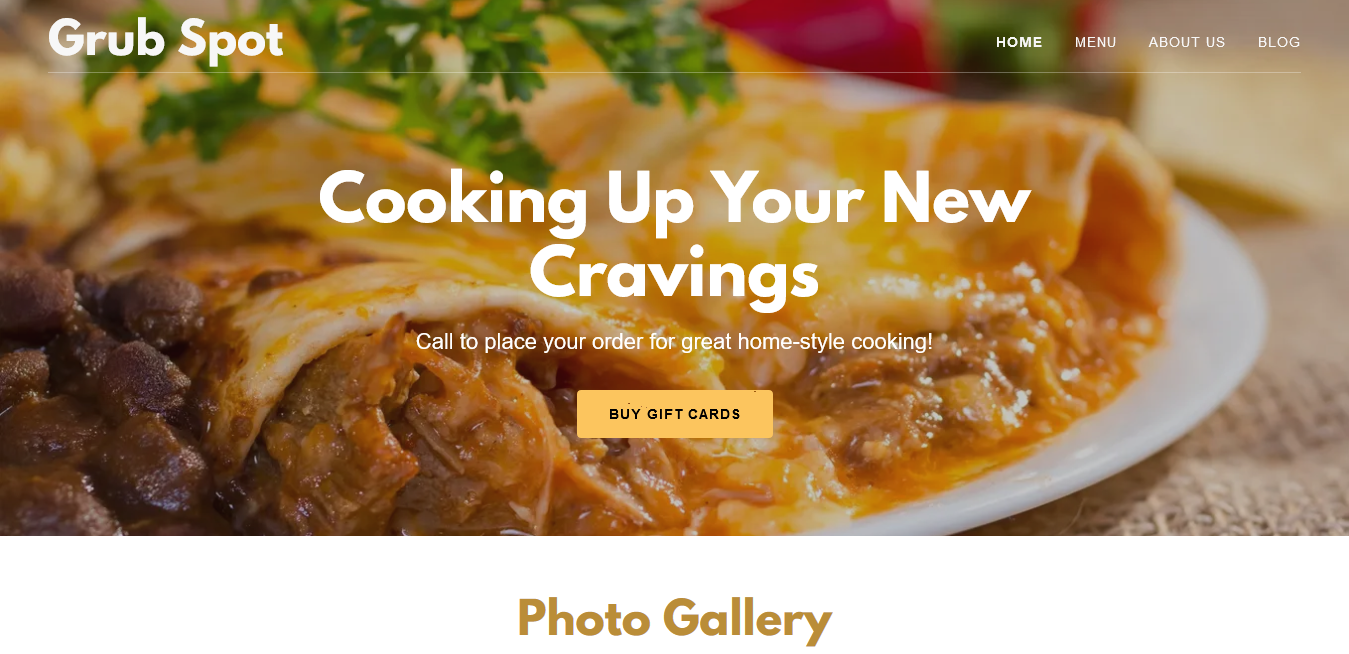Go to the MENU page
Image resolution: width=1349 pixels, height=654 pixels.
tap(1096, 42)
